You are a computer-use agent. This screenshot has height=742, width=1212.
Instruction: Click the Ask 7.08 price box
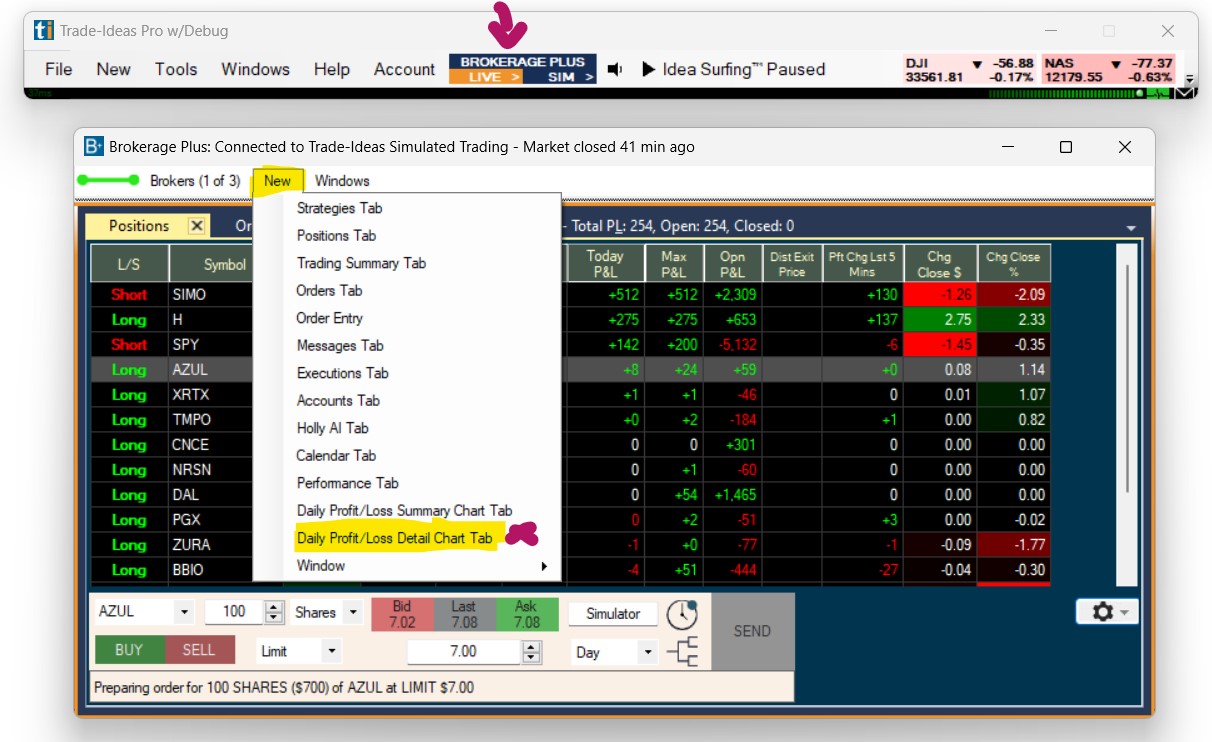click(x=526, y=614)
